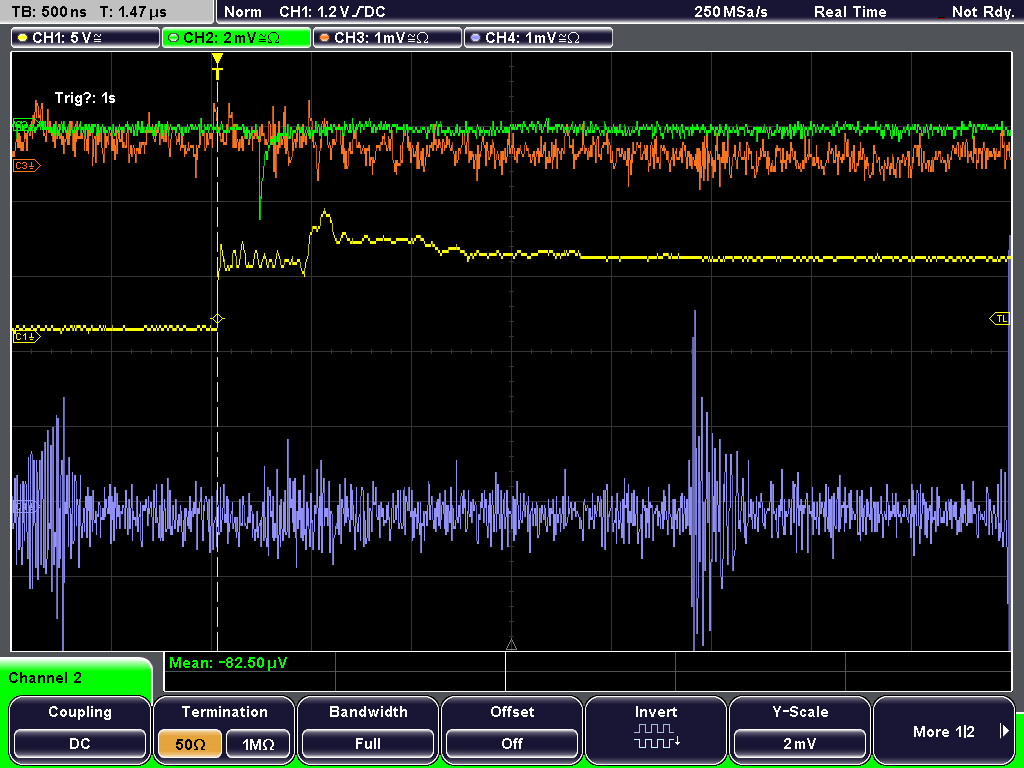Screen dimensions: 1024x768
Task: Select the CH2: 2 mV channel tab
Action: (x=236, y=38)
